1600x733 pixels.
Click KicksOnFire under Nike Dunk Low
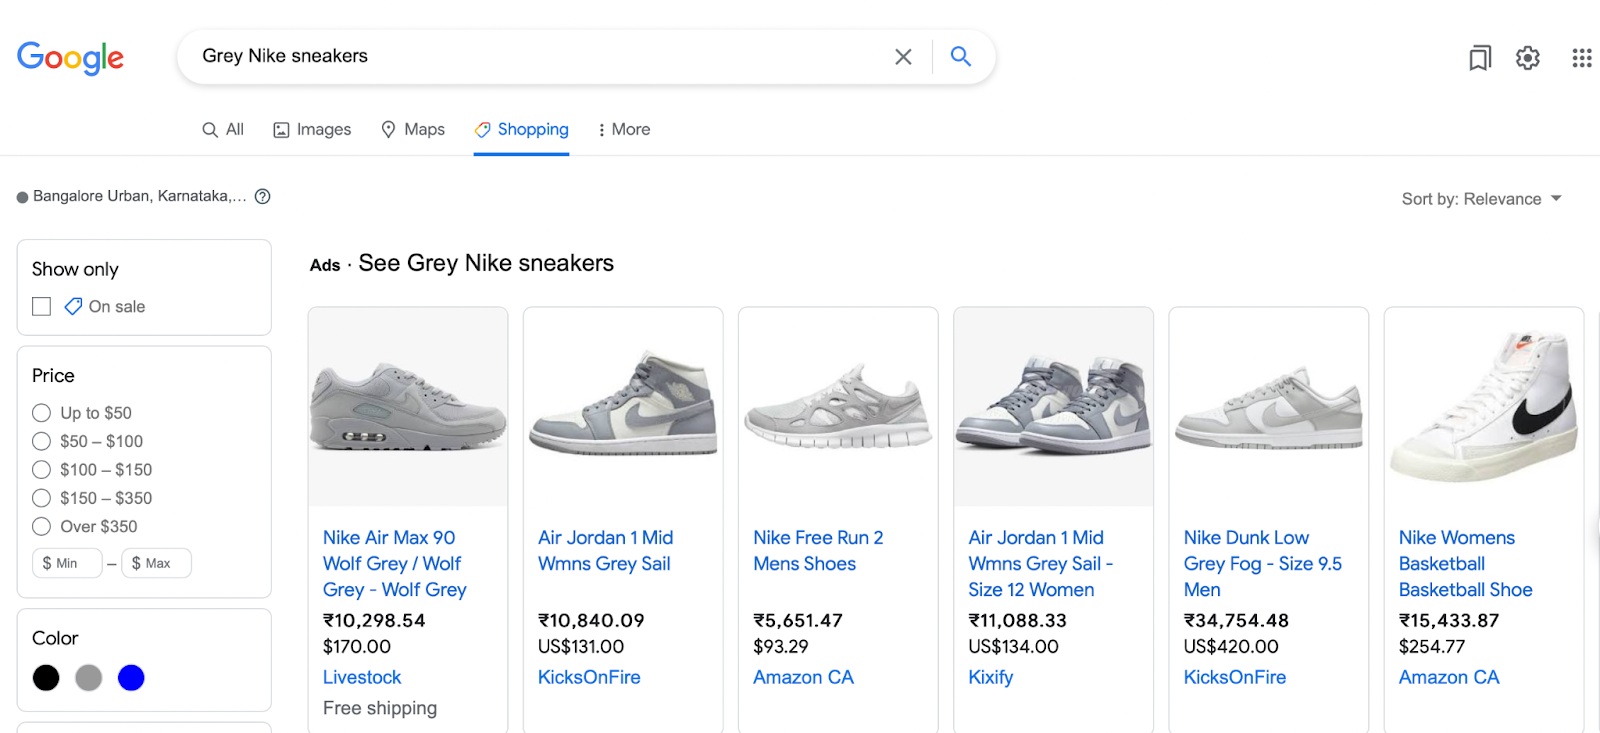1235,677
